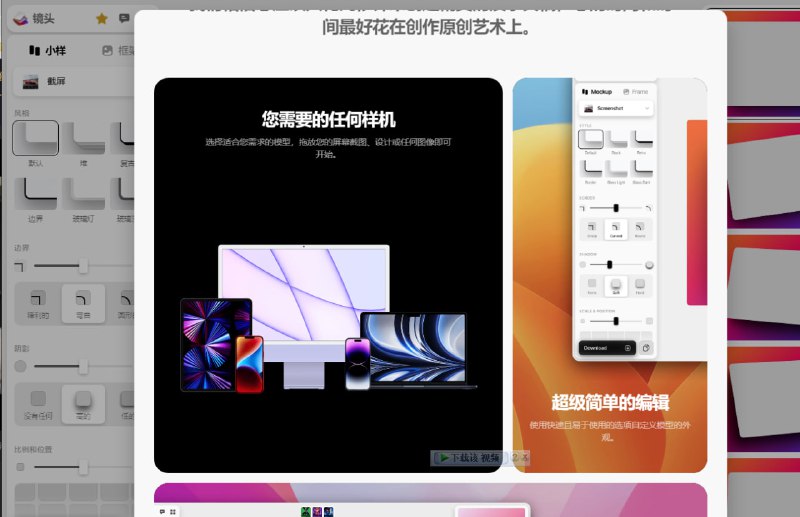Open the chat bubble feedback icon

[x=124, y=18]
